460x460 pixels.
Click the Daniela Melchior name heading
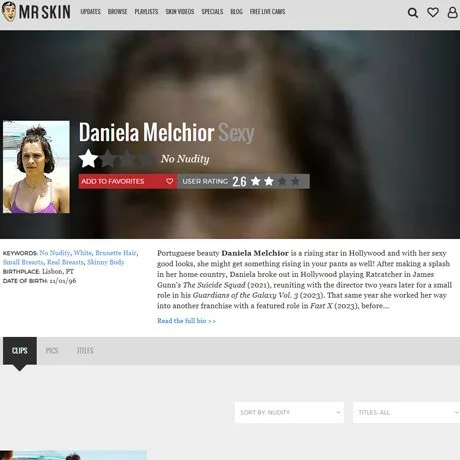point(146,132)
